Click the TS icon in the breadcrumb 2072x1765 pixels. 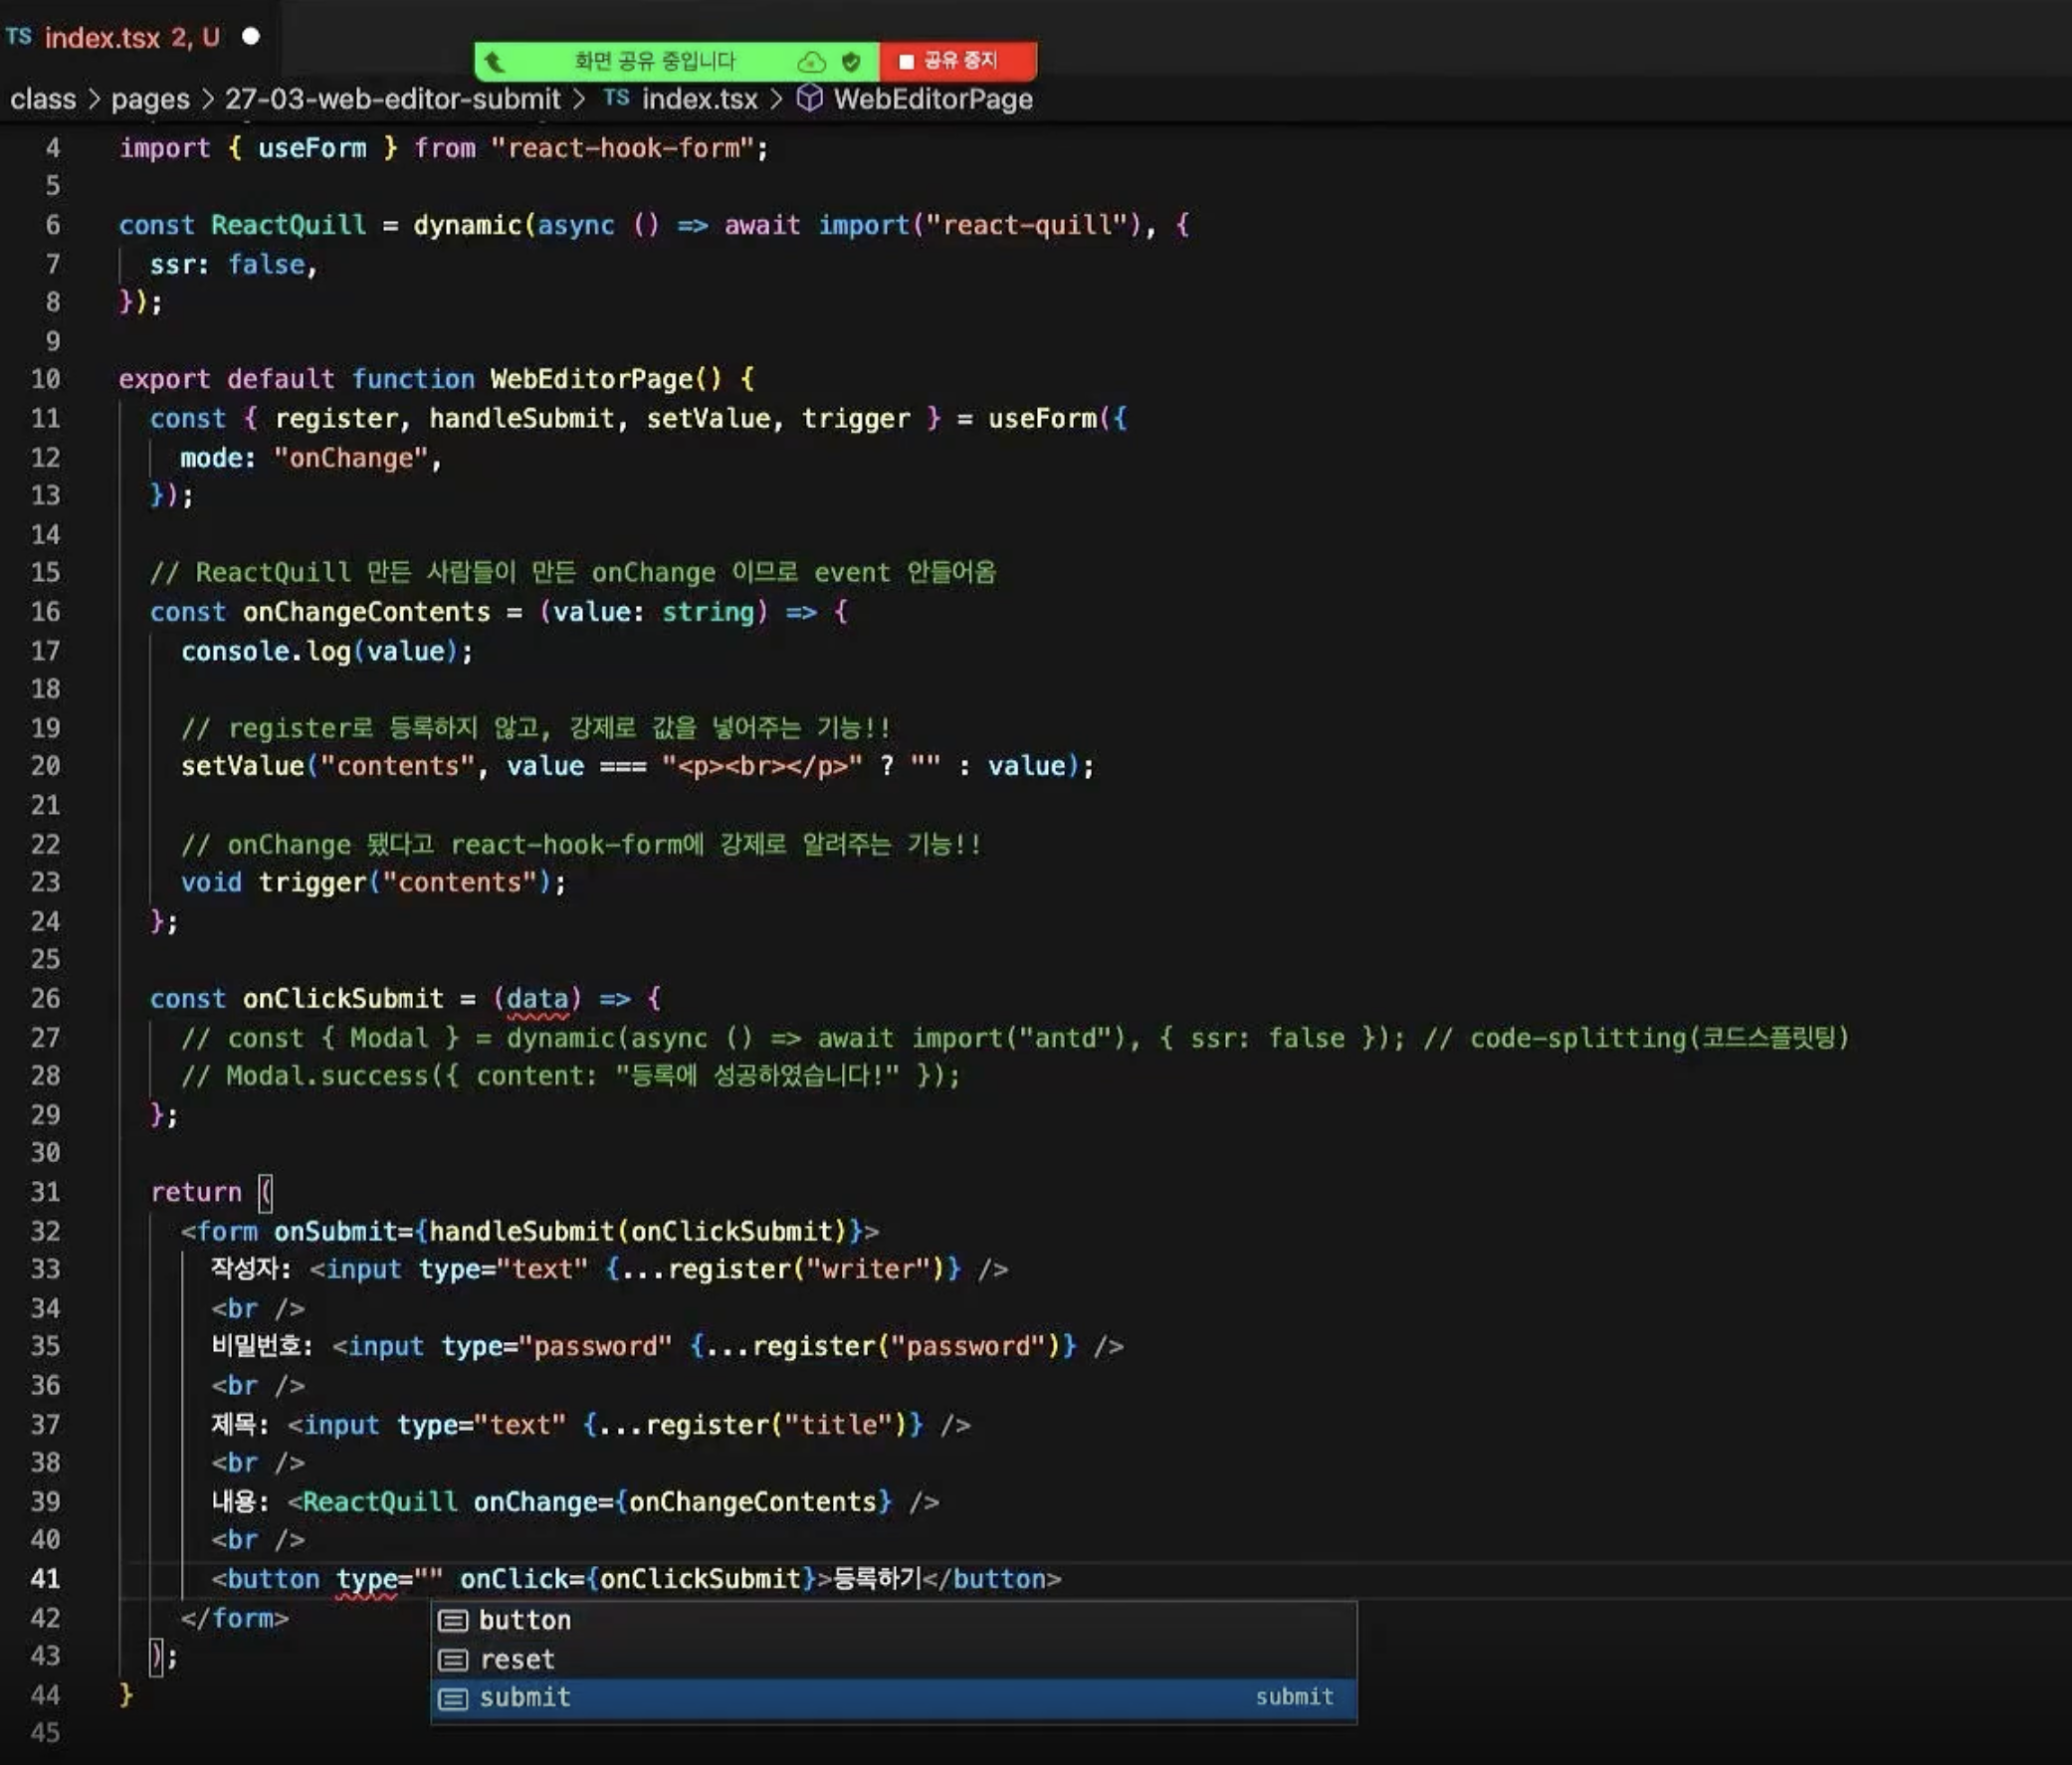tap(616, 98)
